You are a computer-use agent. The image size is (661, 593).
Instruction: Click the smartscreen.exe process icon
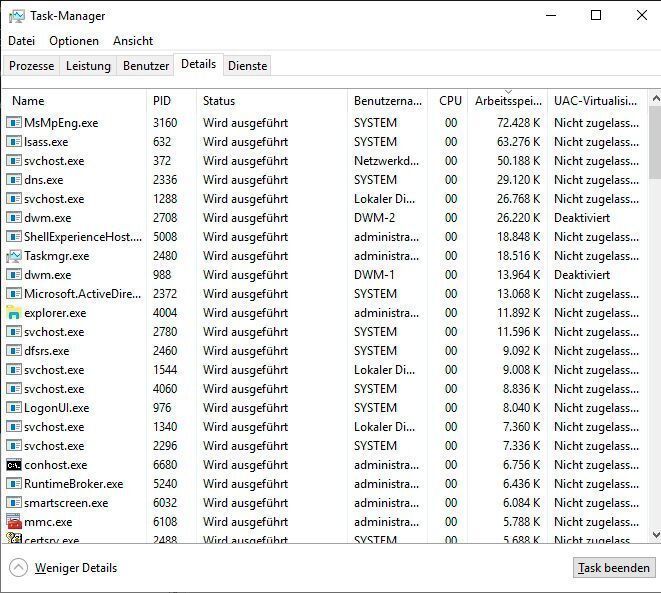[13, 503]
